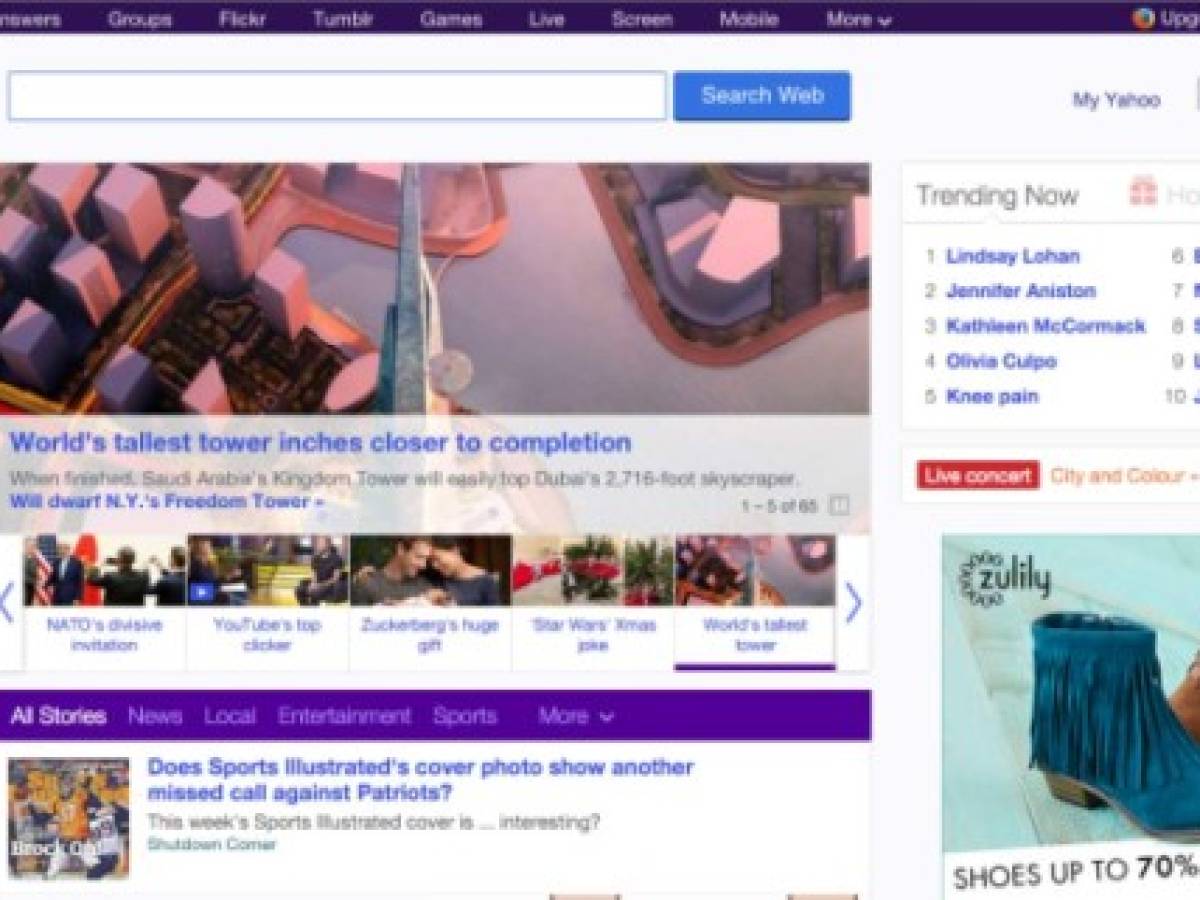This screenshot has width=1200, height=900.
Task: Select the Local tab
Action: 230,716
